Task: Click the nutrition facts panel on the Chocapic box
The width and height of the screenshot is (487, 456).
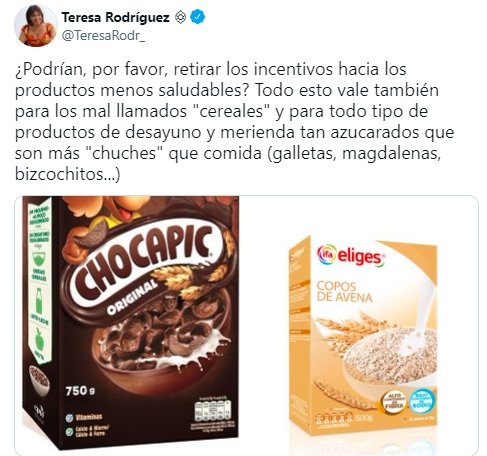Action: (213, 410)
